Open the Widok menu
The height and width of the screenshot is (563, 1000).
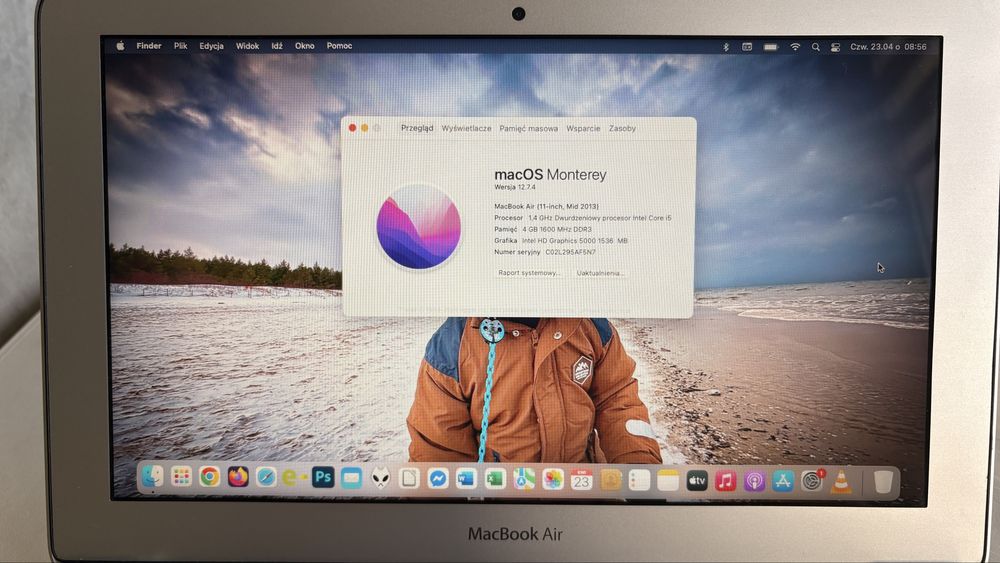247,46
